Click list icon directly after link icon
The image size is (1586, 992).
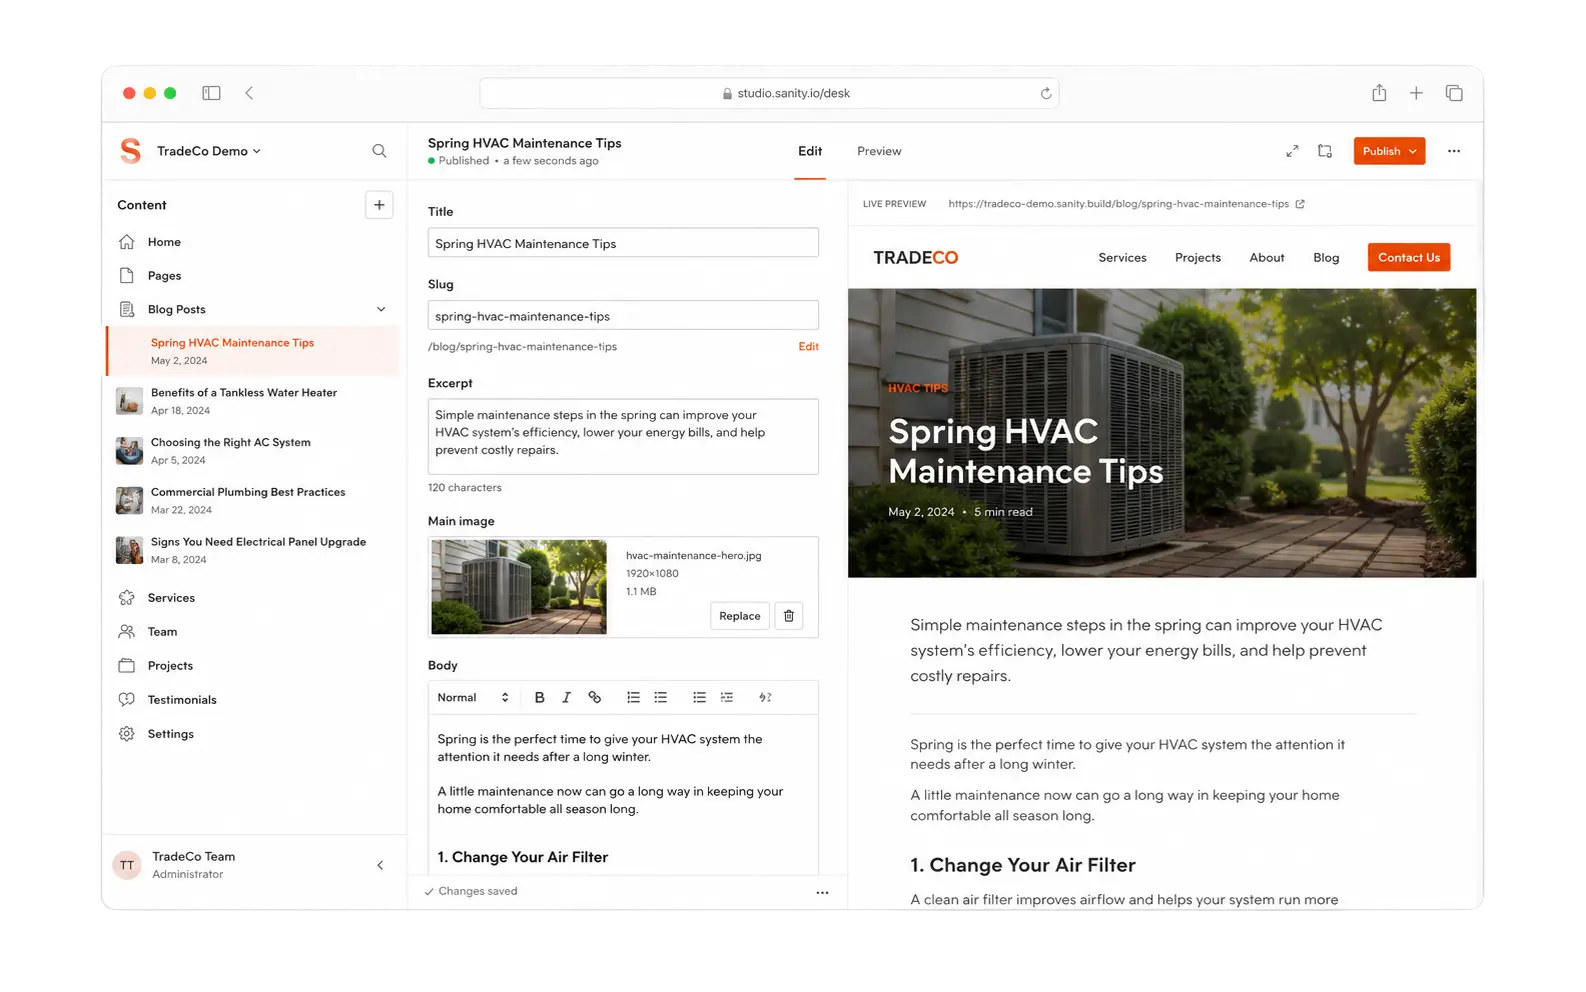[633, 698]
